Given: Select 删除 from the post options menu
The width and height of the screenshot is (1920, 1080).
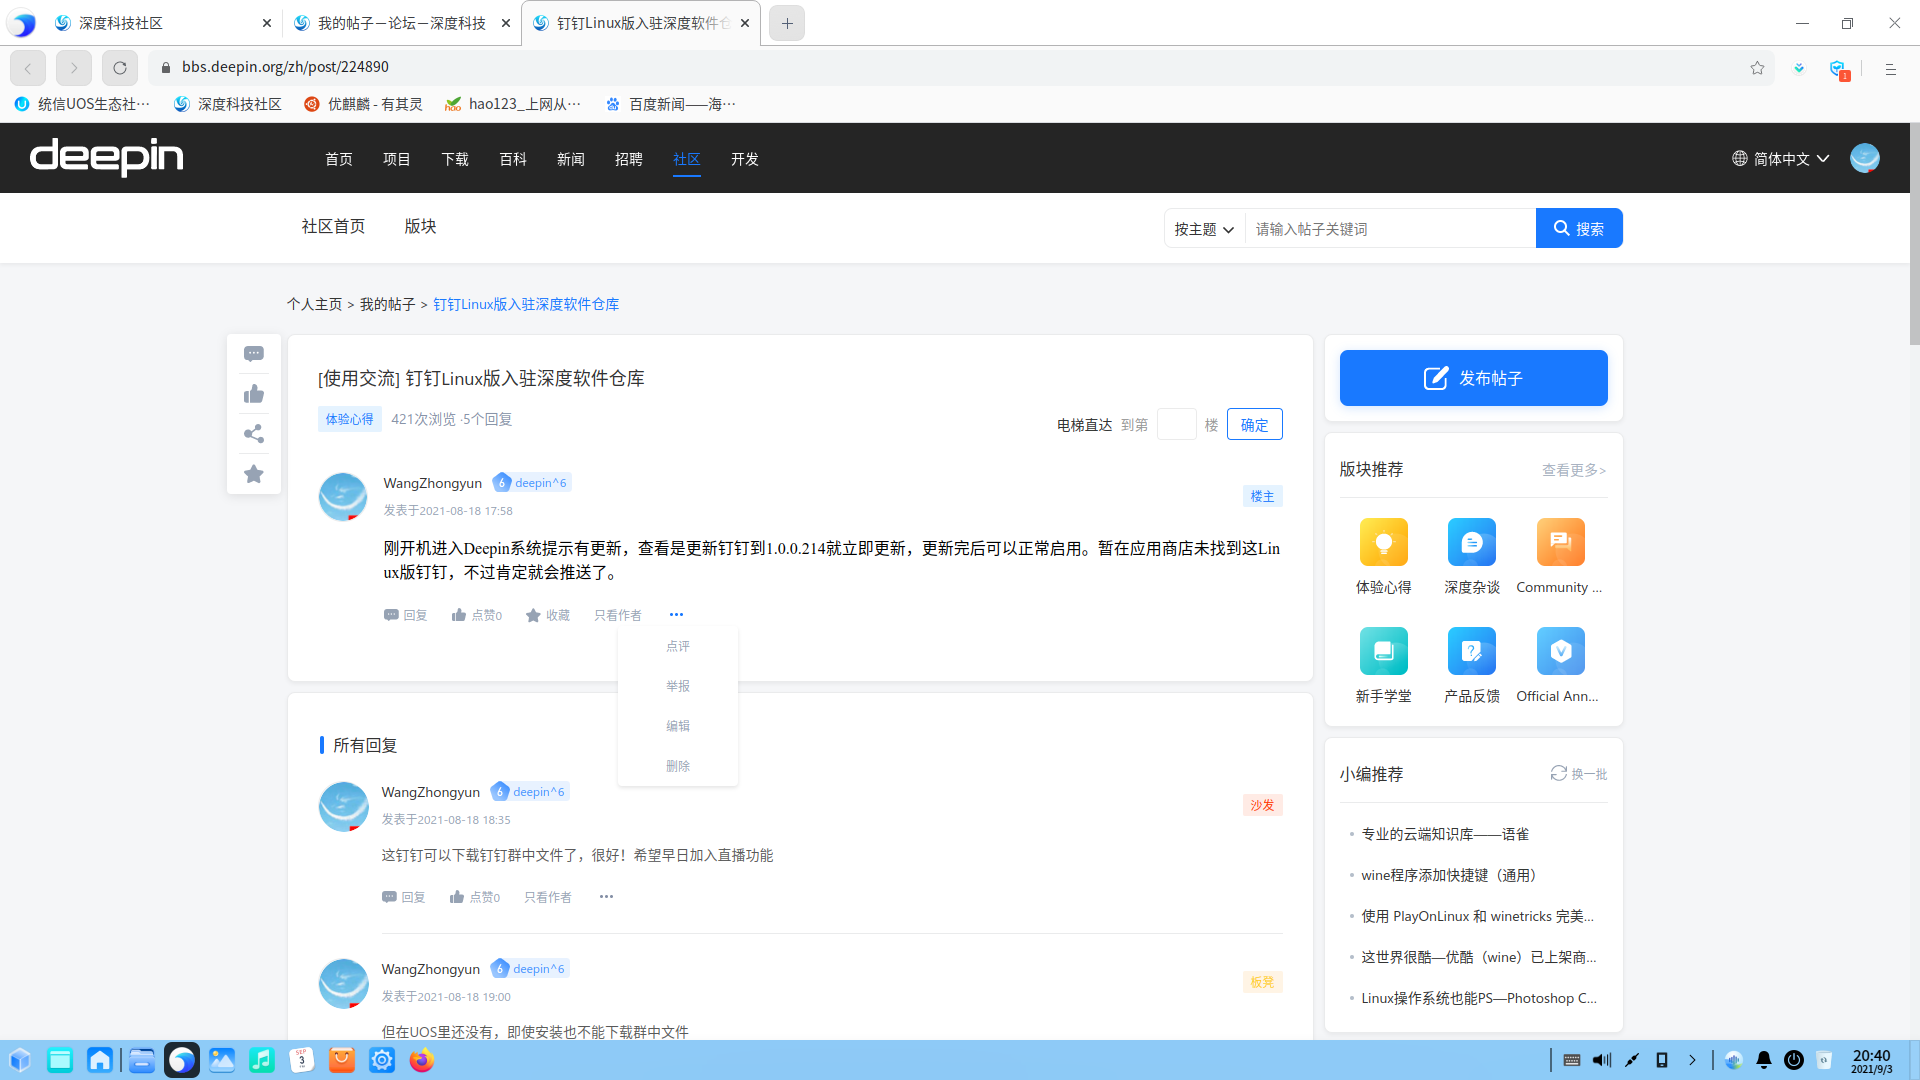Looking at the screenshot, I should [678, 766].
